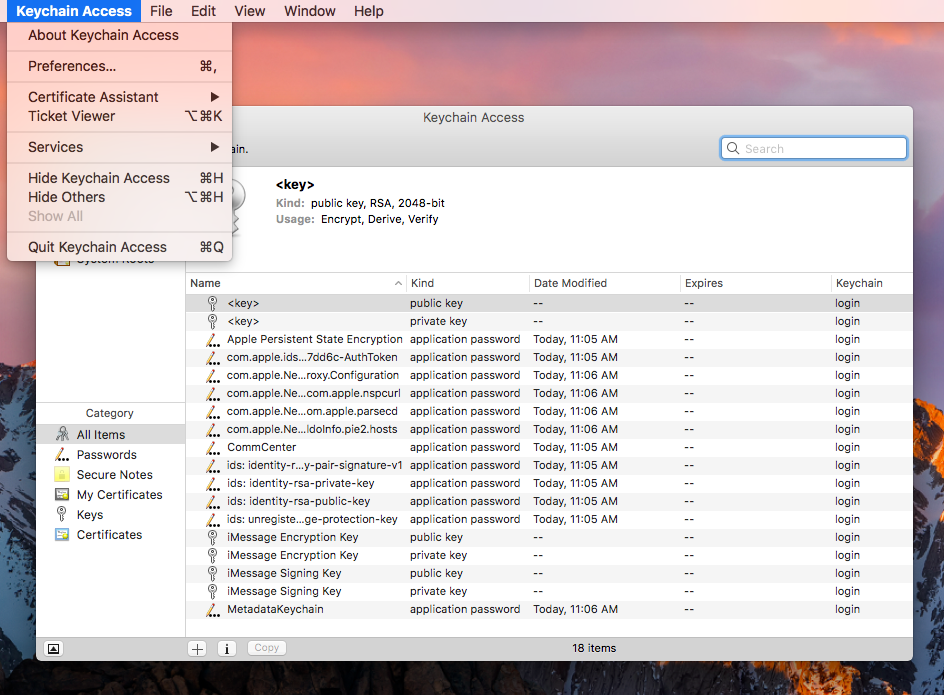944x695 pixels.
Task: Open the View menu
Action: (x=250, y=11)
